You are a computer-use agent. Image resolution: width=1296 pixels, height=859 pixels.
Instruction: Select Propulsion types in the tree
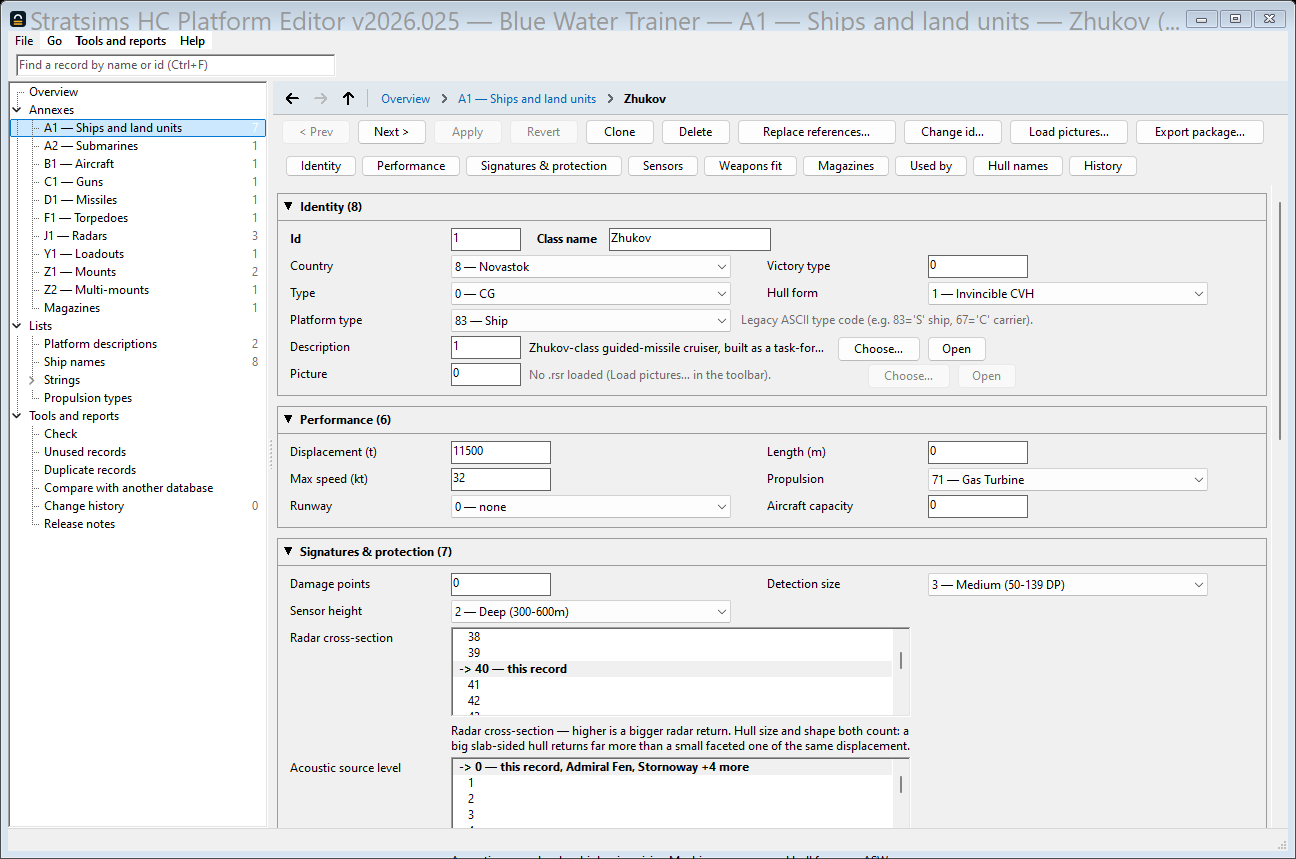(x=88, y=398)
